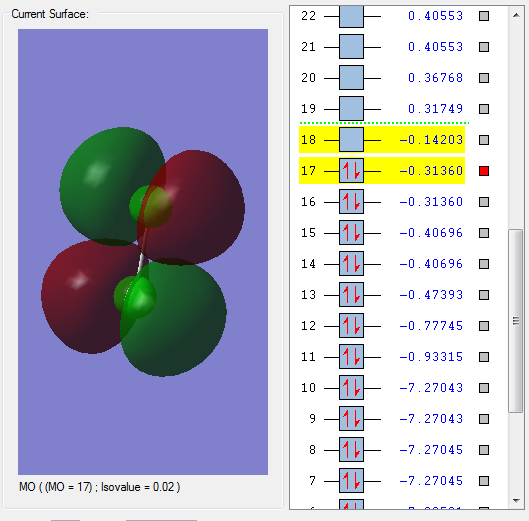The height and width of the screenshot is (521, 529).
Task: Click the electron pair box of orbital 15
Action: point(351,233)
